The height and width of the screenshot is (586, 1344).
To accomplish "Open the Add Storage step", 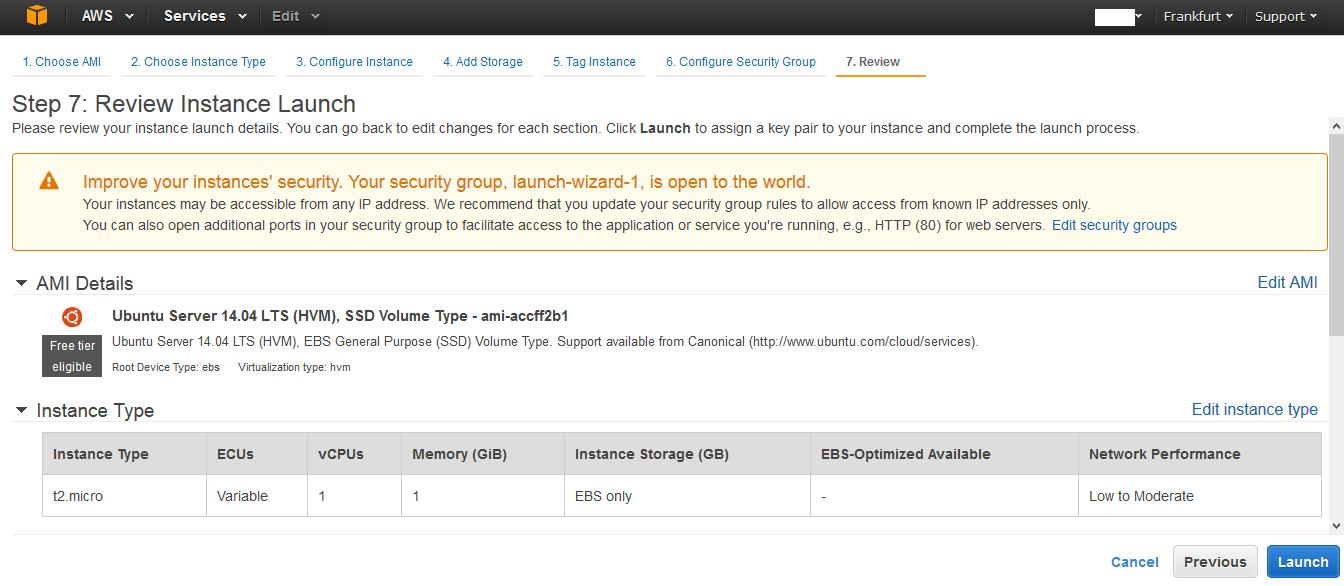I will coord(483,62).
